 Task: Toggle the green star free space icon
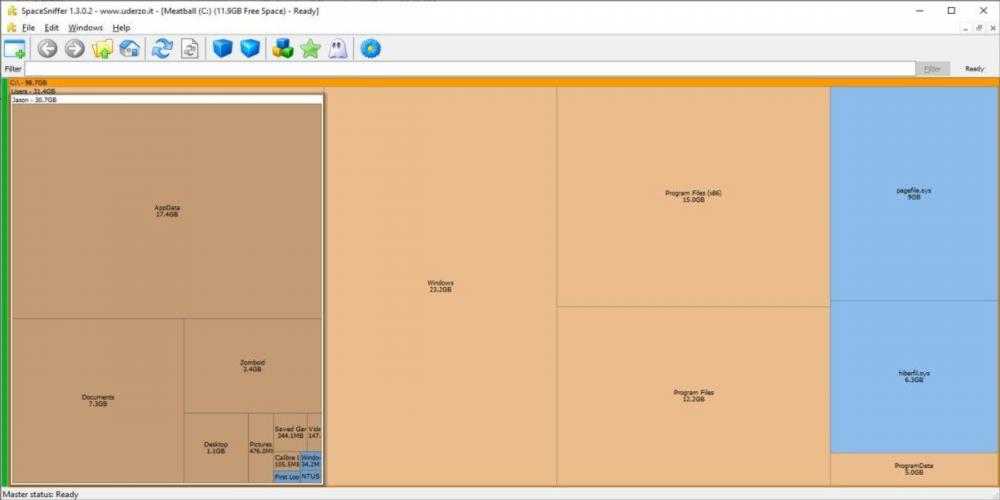310,48
